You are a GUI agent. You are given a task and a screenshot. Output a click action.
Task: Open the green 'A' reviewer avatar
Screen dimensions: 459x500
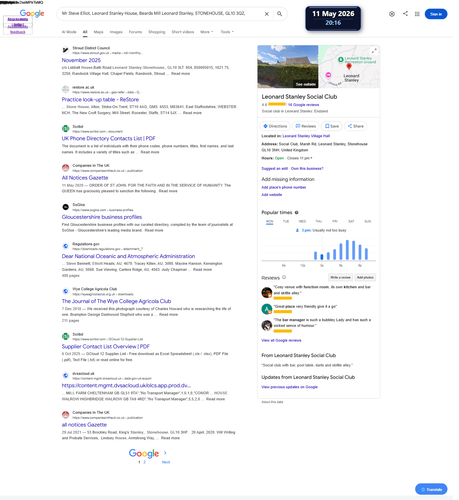(x=267, y=309)
